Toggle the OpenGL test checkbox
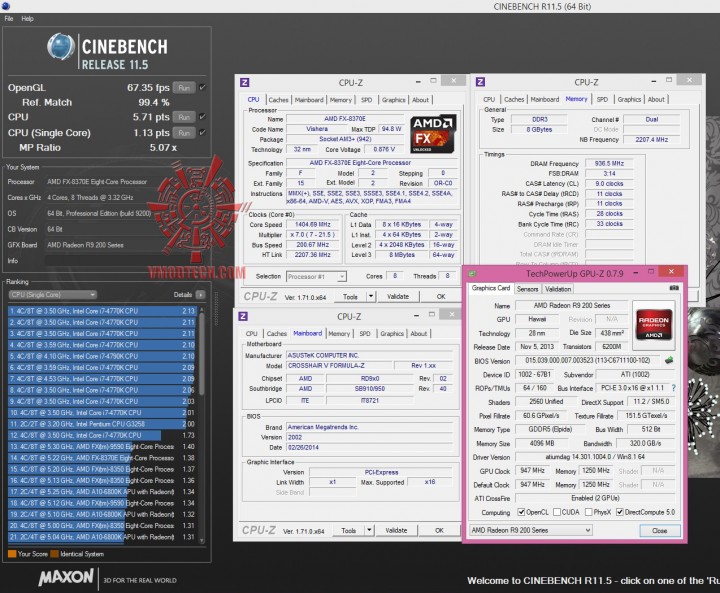The width and height of the screenshot is (720, 593). pyautogui.click(x=202, y=87)
